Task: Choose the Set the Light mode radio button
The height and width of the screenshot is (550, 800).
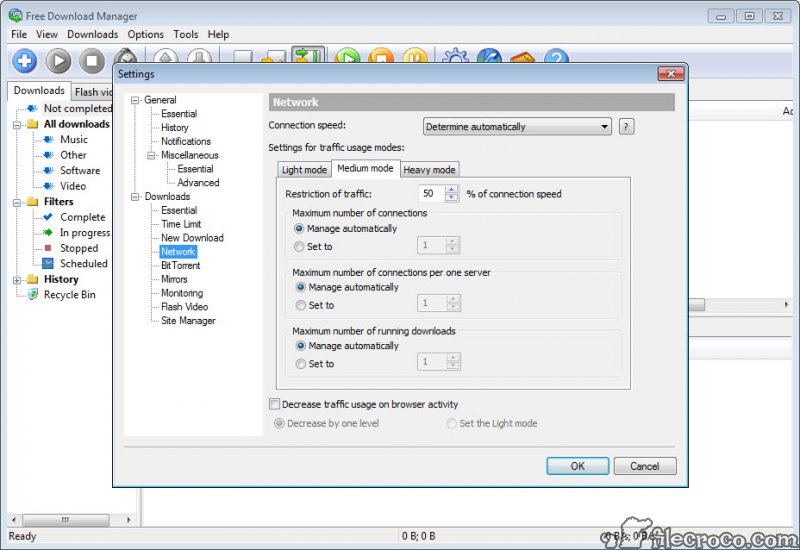Action: 452,423
